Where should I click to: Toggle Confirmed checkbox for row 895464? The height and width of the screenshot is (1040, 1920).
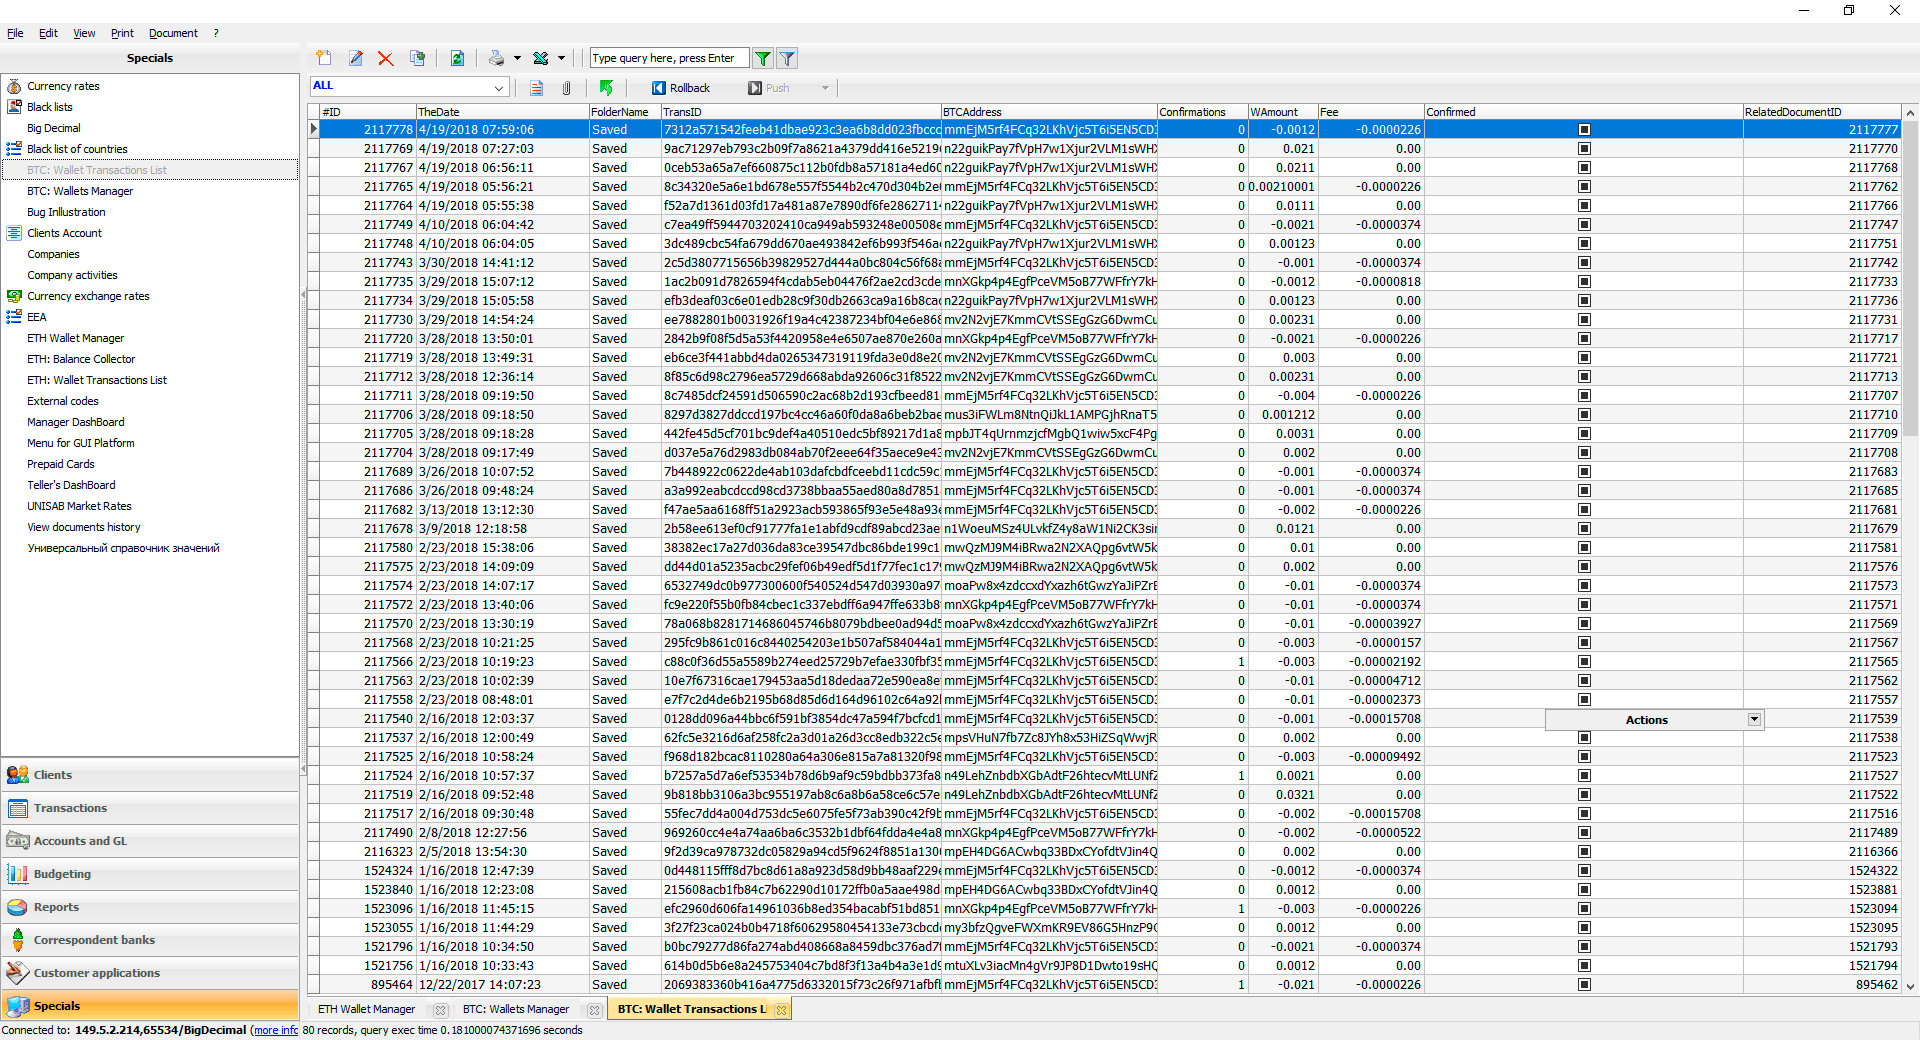click(x=1584, y=985)
